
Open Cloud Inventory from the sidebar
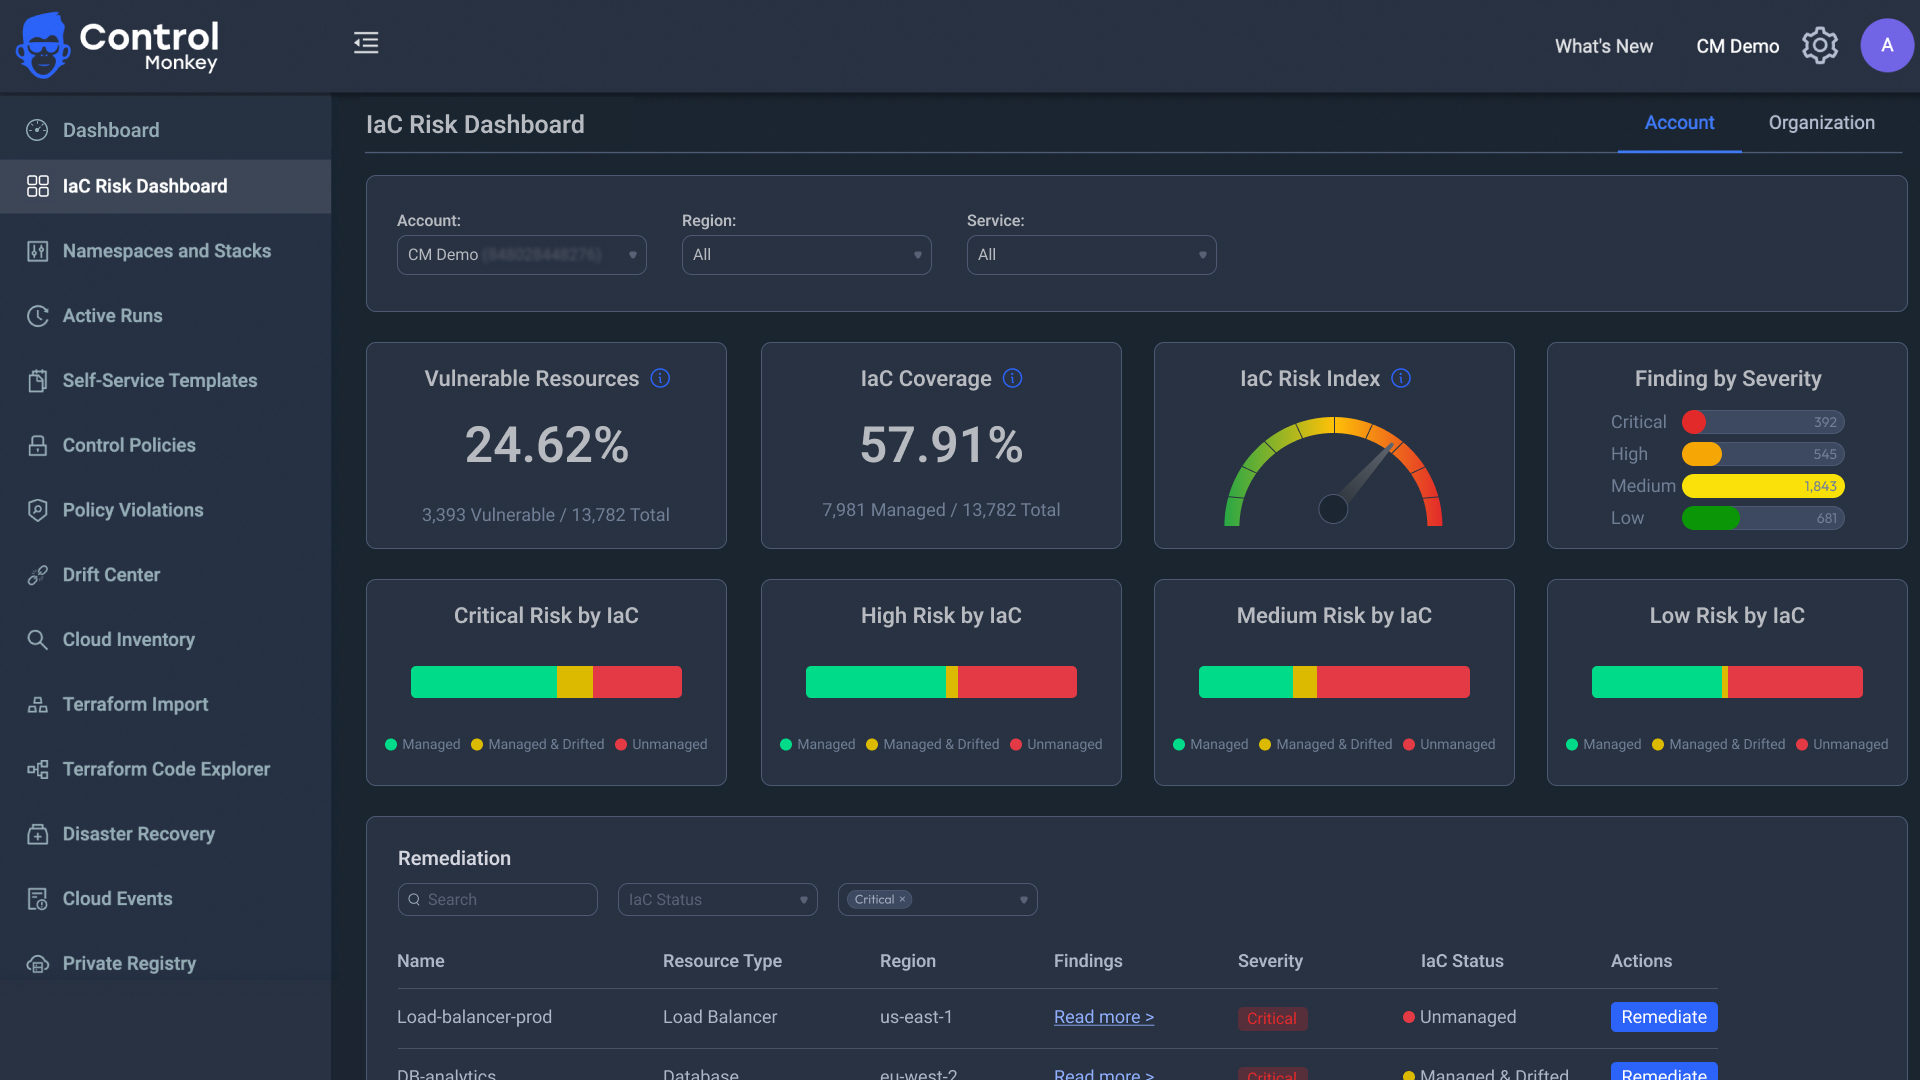pos(165,640)
